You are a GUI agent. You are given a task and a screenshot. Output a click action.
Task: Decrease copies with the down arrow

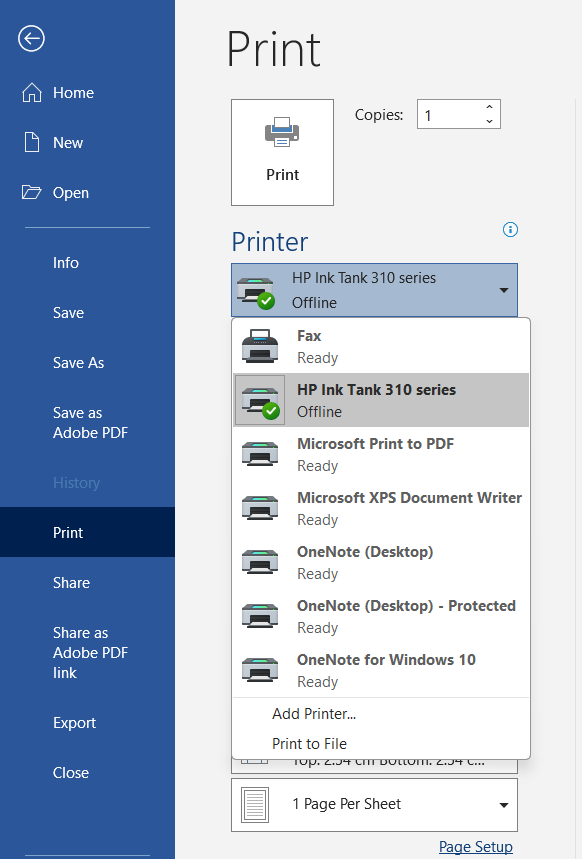(489, 121)
